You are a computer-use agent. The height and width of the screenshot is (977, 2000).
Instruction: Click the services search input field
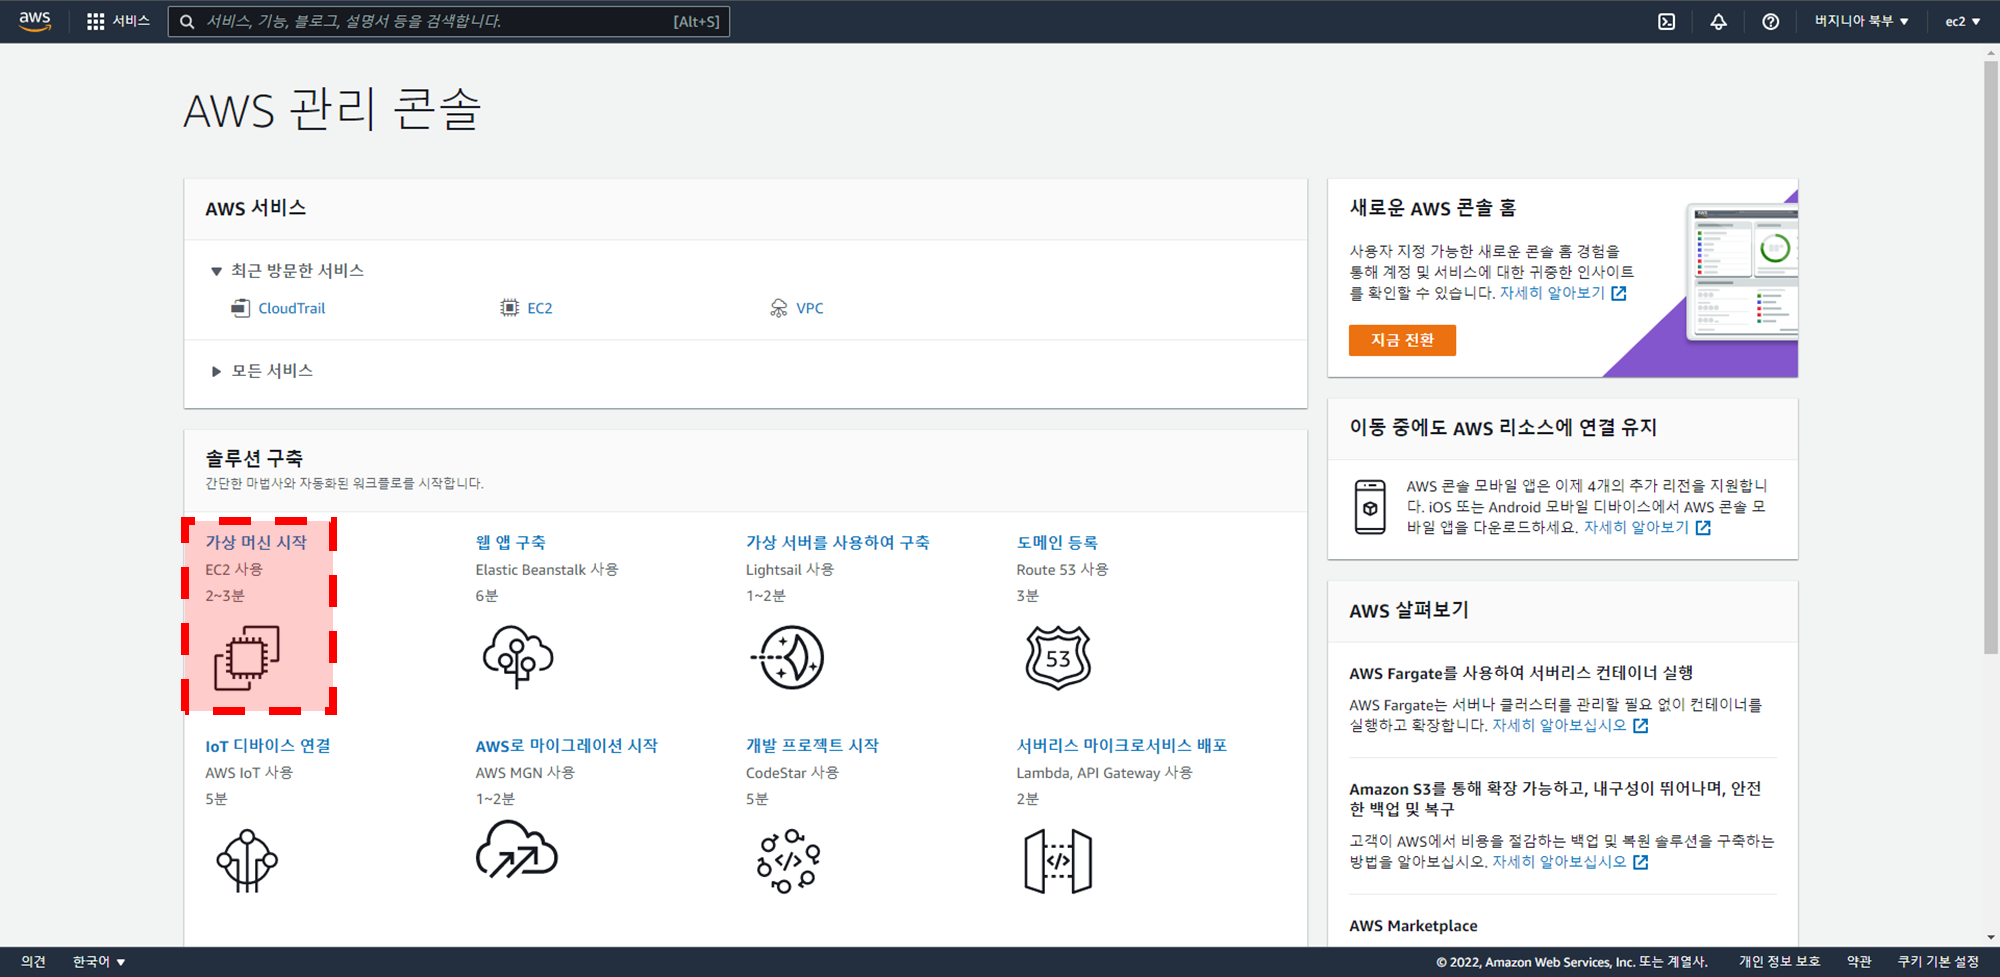(449, 21)
